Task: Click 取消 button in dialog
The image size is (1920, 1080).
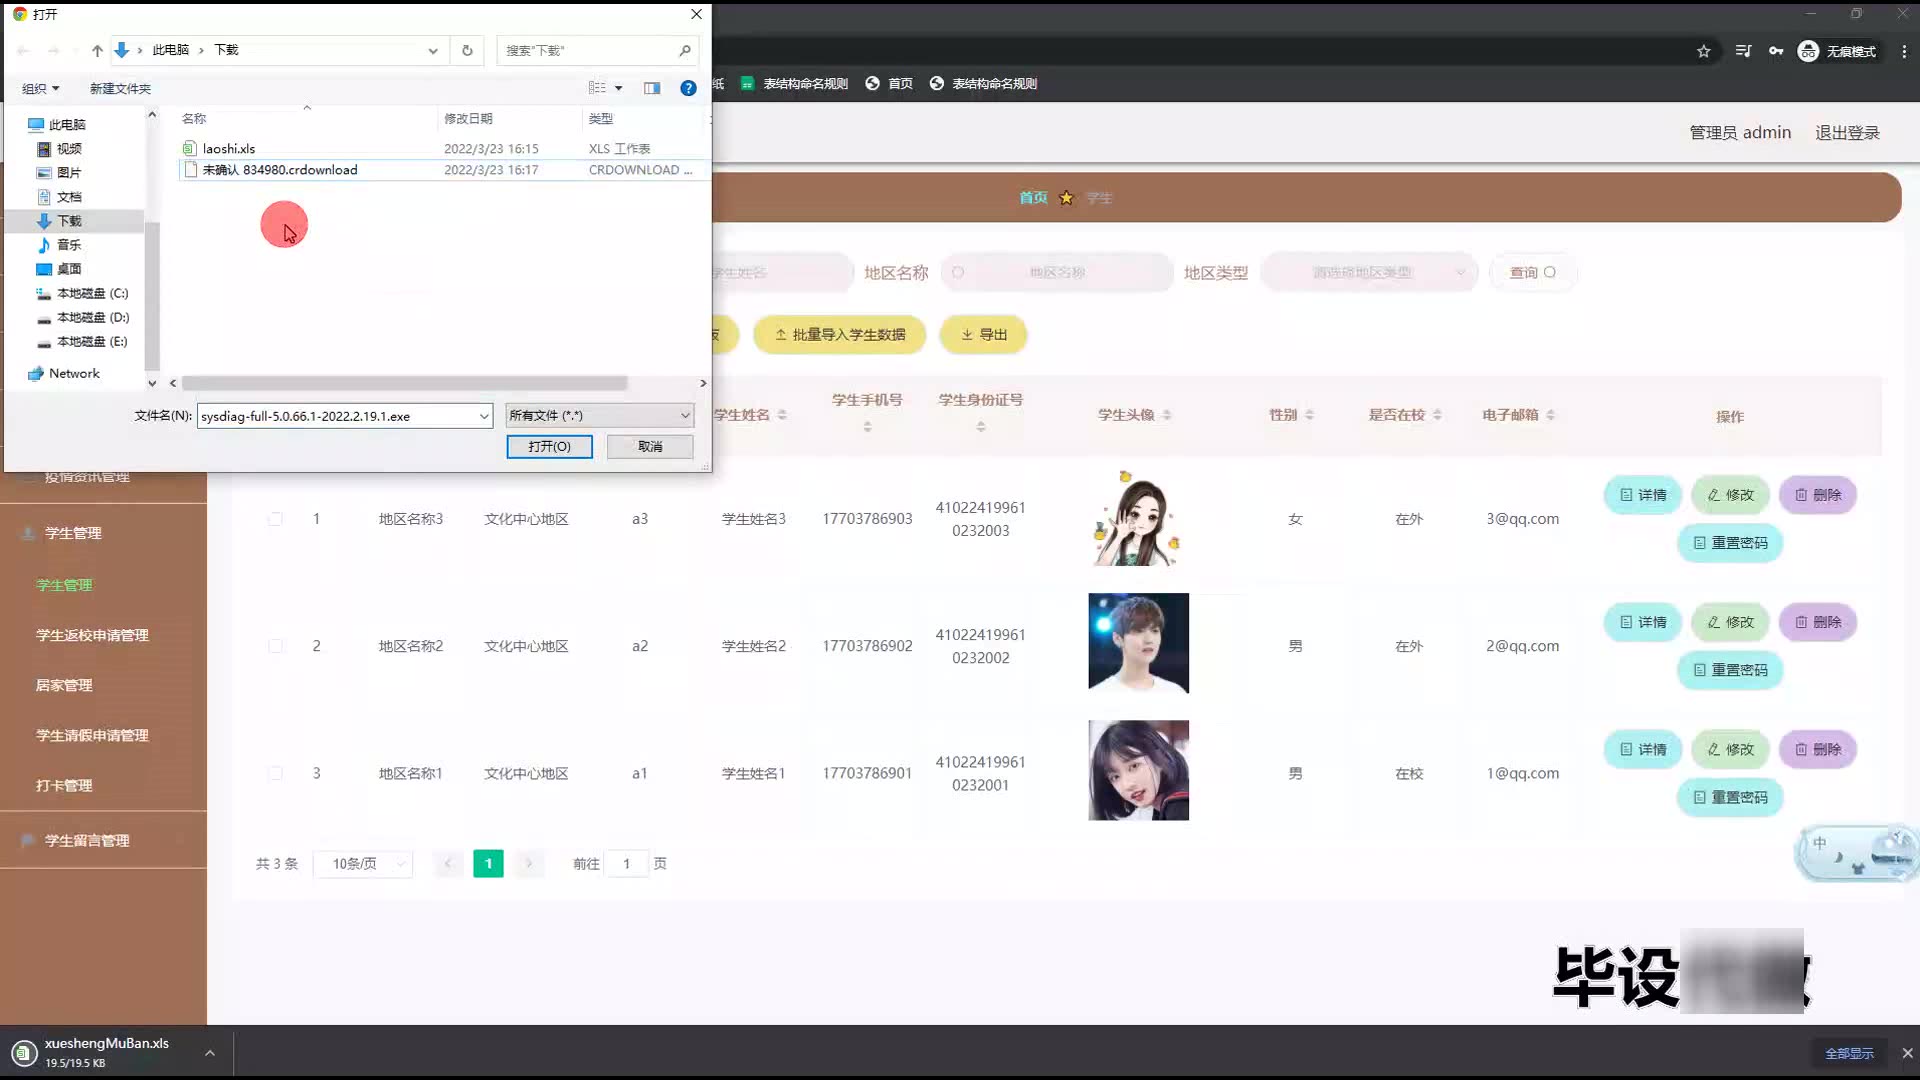Action: 650,446
